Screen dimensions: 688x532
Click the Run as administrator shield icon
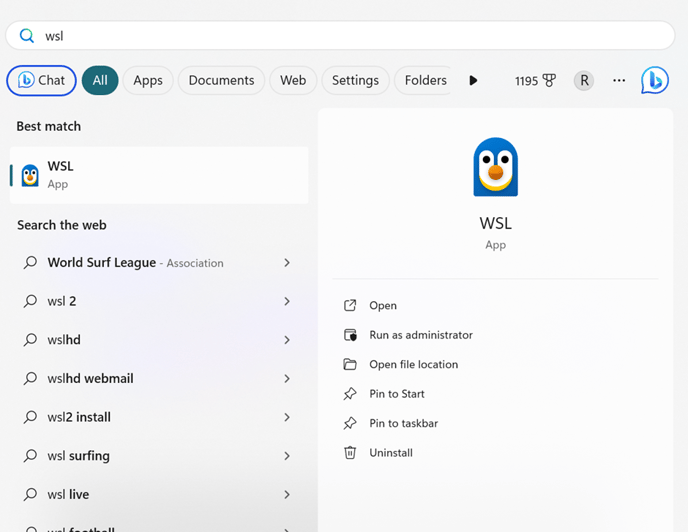click(x=350, y=335)
